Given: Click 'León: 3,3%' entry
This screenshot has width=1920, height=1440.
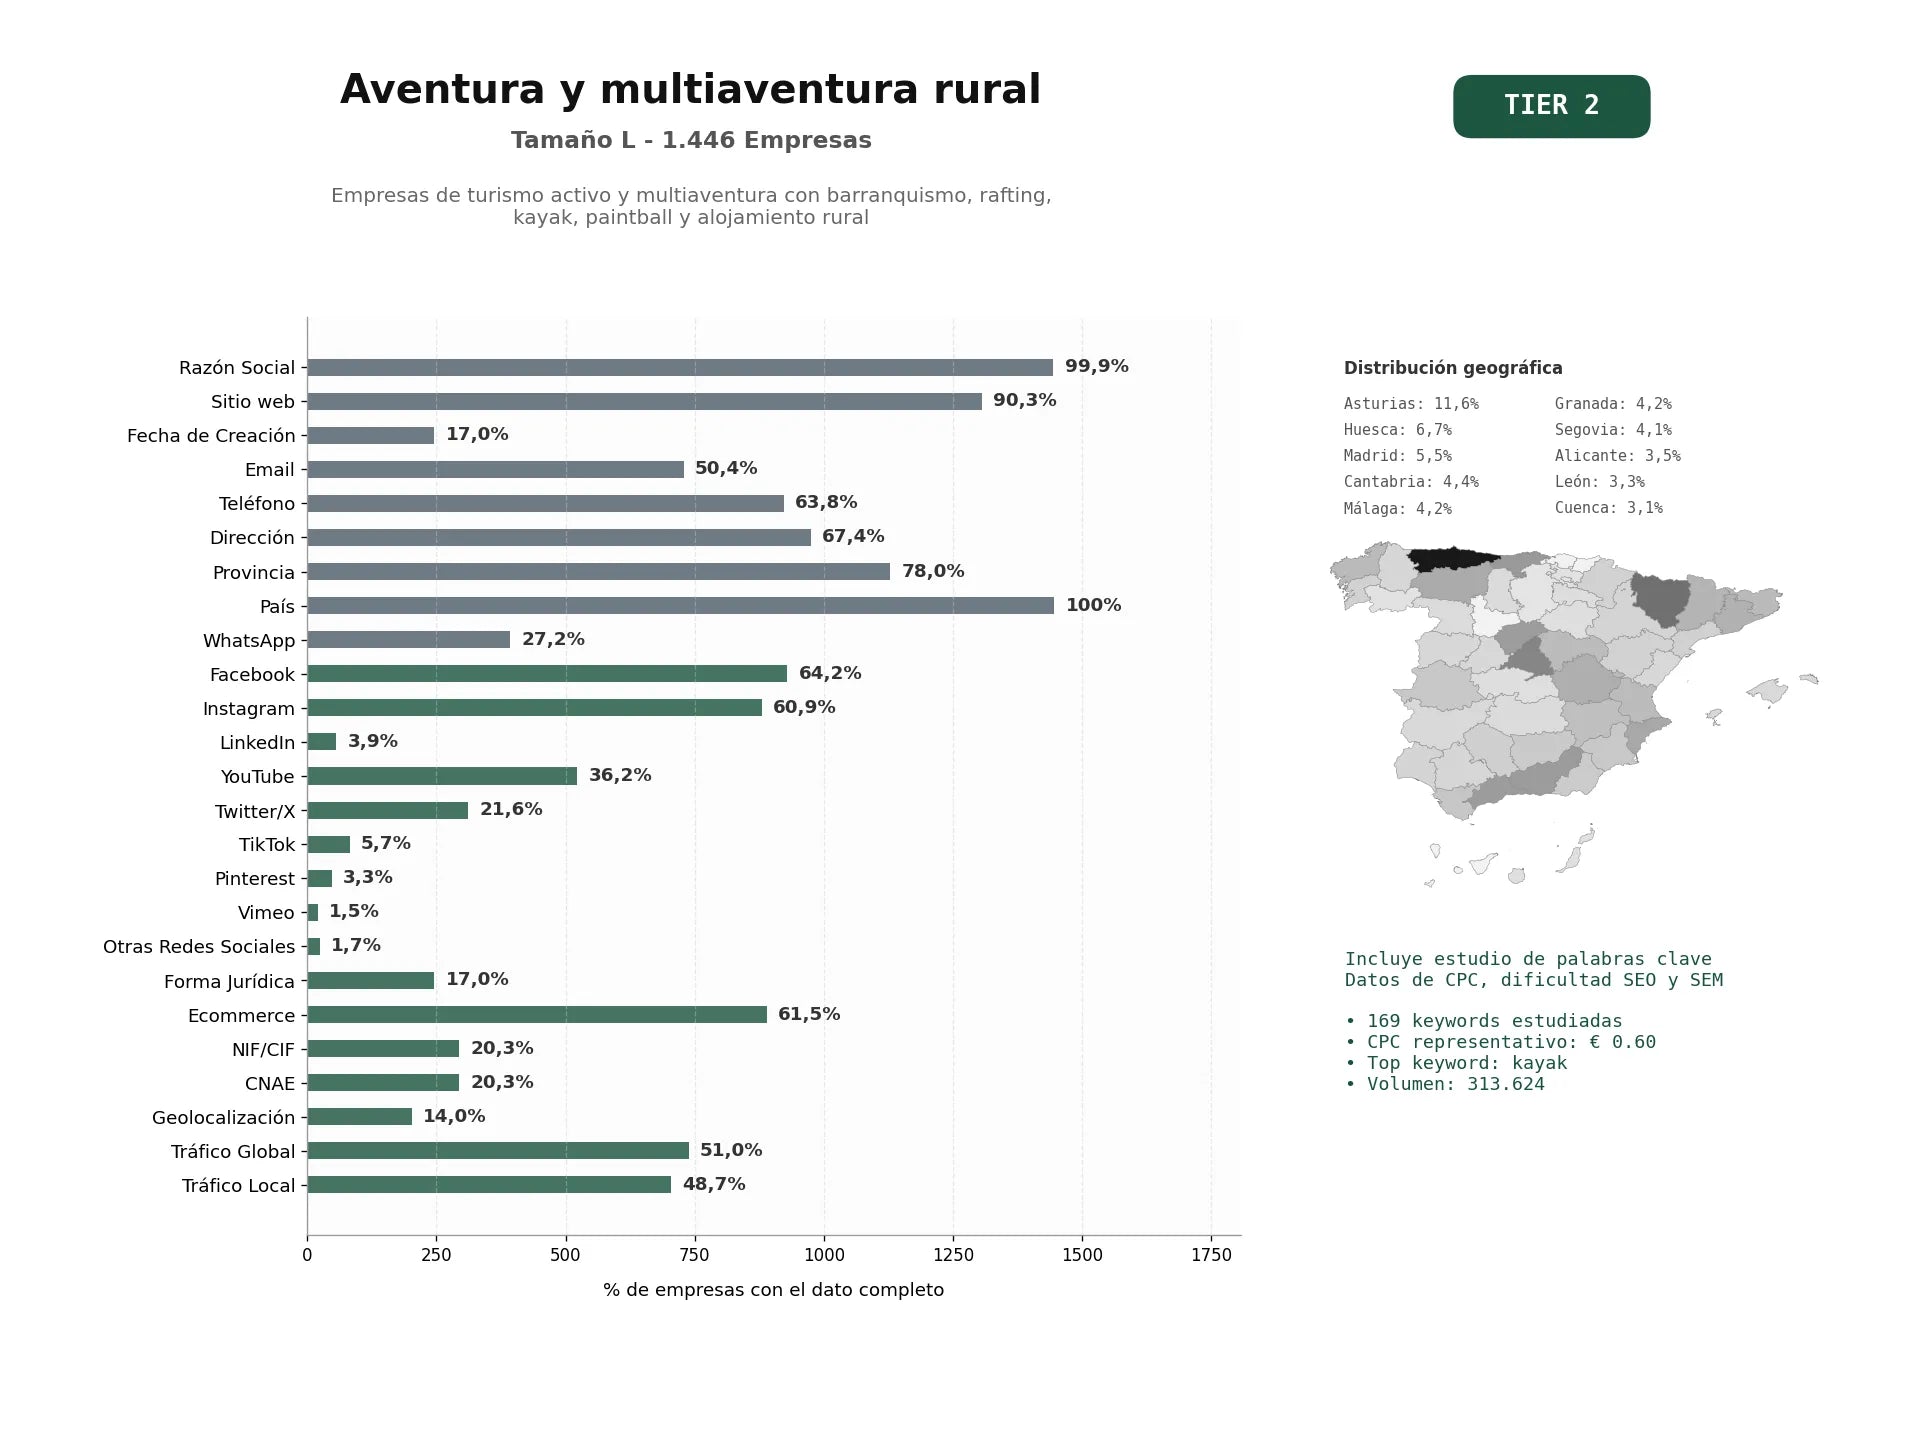Looking at the screenshot, I should 1600,482.
